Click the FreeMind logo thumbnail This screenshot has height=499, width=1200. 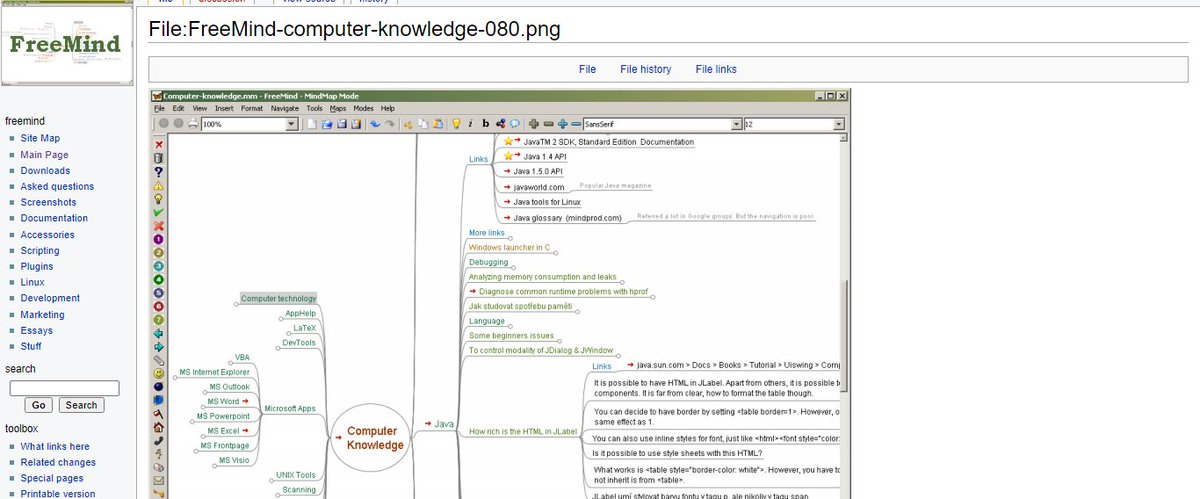click(x=65, y=44)
